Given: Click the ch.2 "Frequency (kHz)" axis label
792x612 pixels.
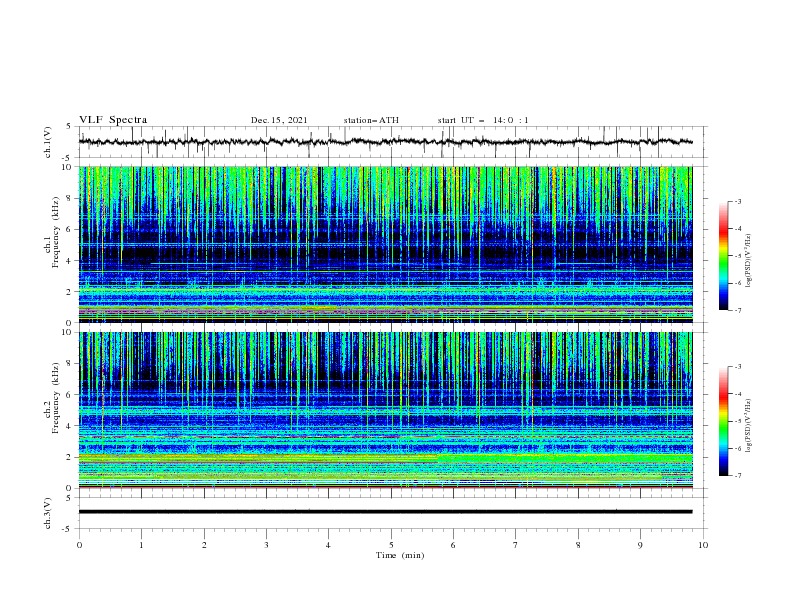Looking at the screenshot, I should pyautogui.click(x=56, y=397).
